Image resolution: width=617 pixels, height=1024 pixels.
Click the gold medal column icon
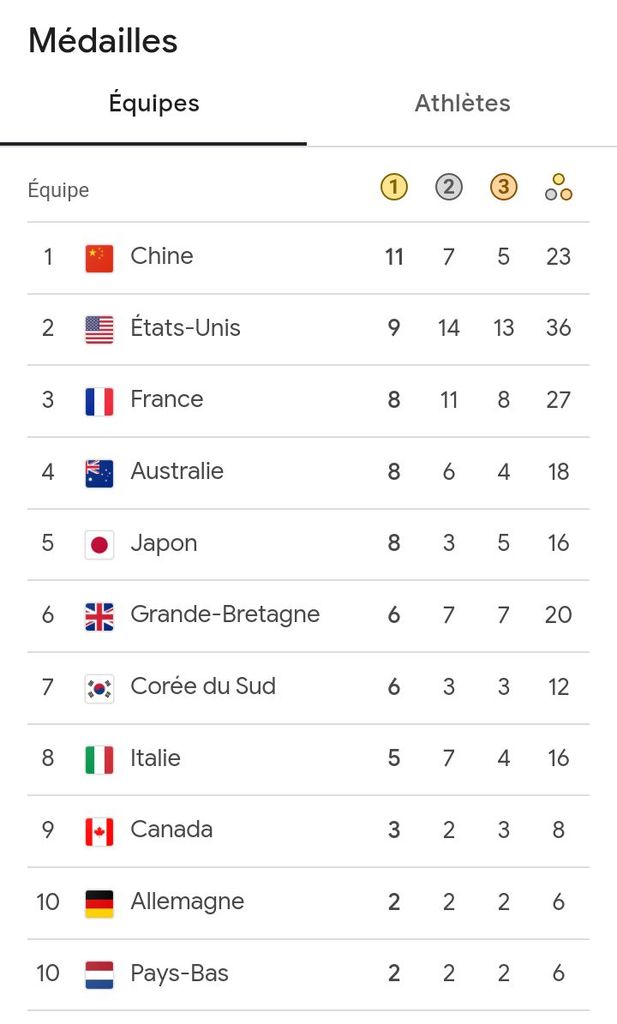[394, 187]
